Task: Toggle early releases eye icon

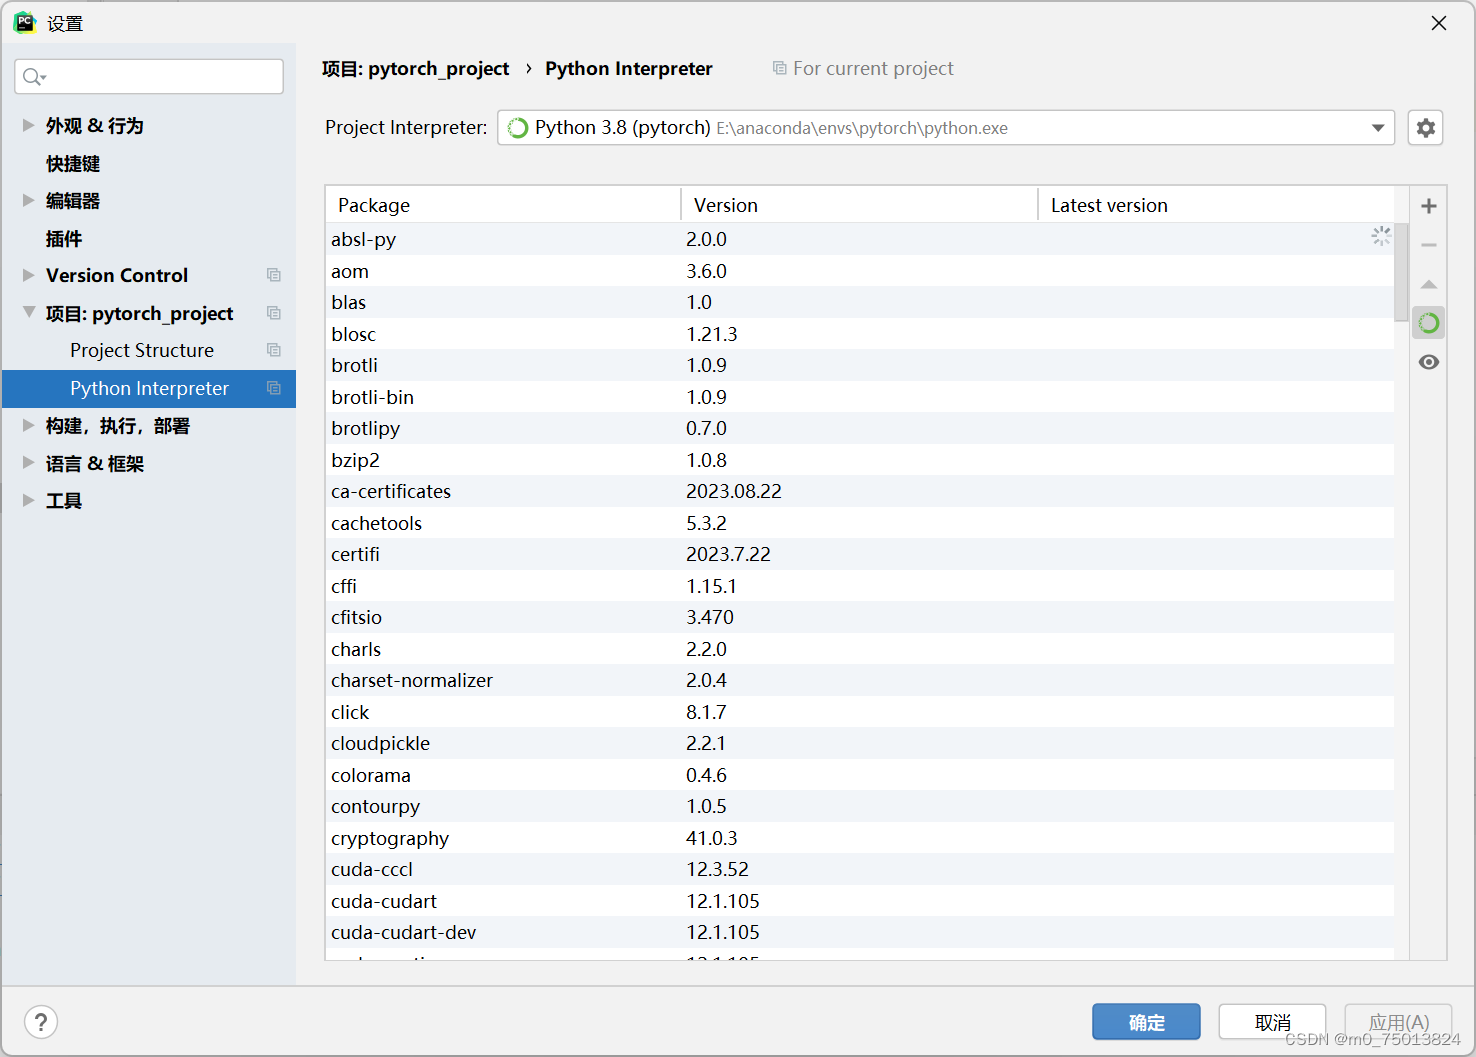Action: click(x=1428, y=361)
